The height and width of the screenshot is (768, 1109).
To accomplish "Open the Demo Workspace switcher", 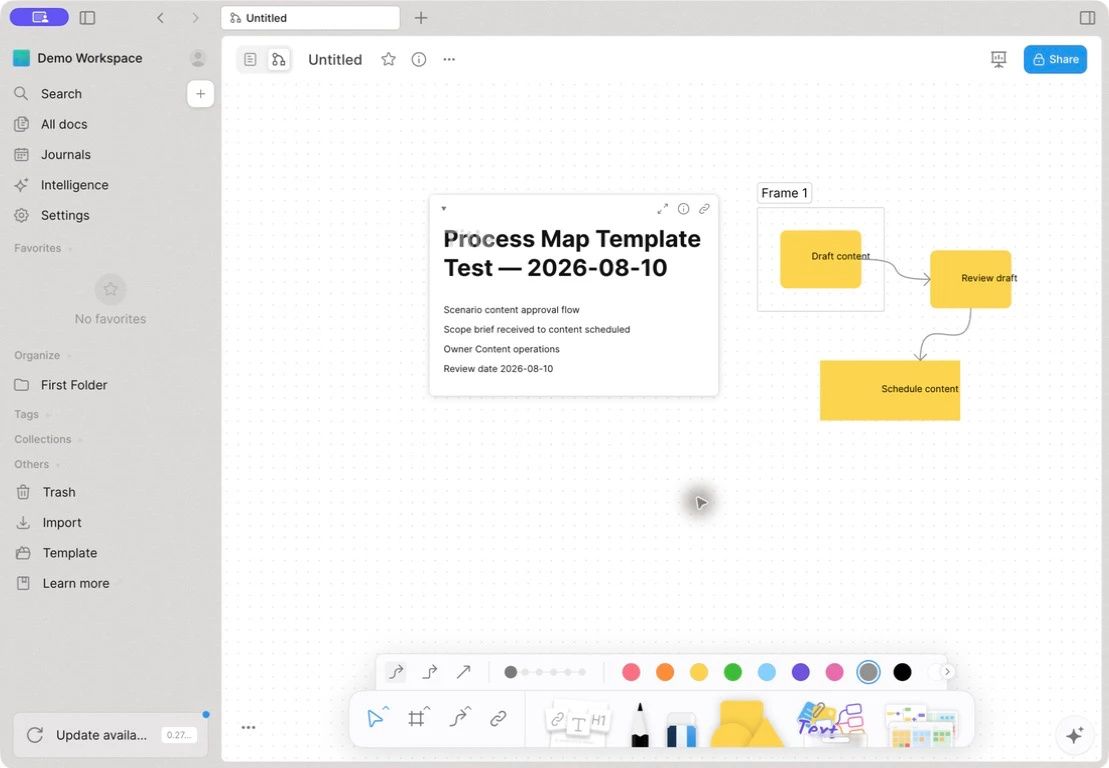I will [x=78, y=58].
